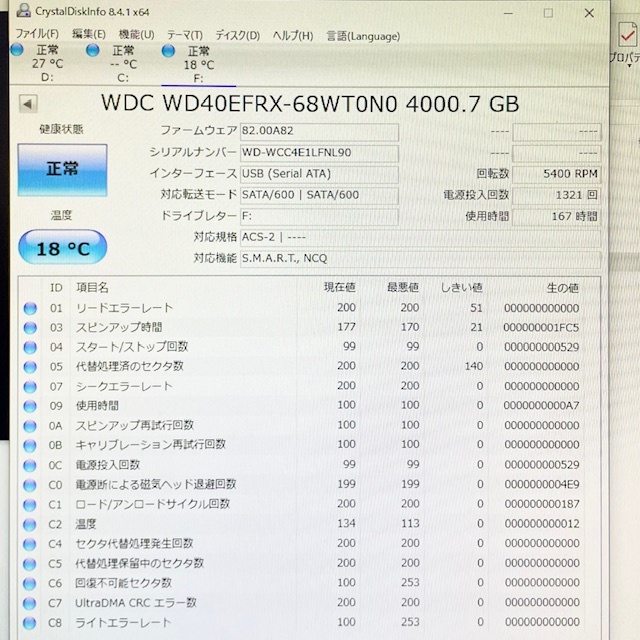Select the スピンアップ時間 row name

coord(119,327)
